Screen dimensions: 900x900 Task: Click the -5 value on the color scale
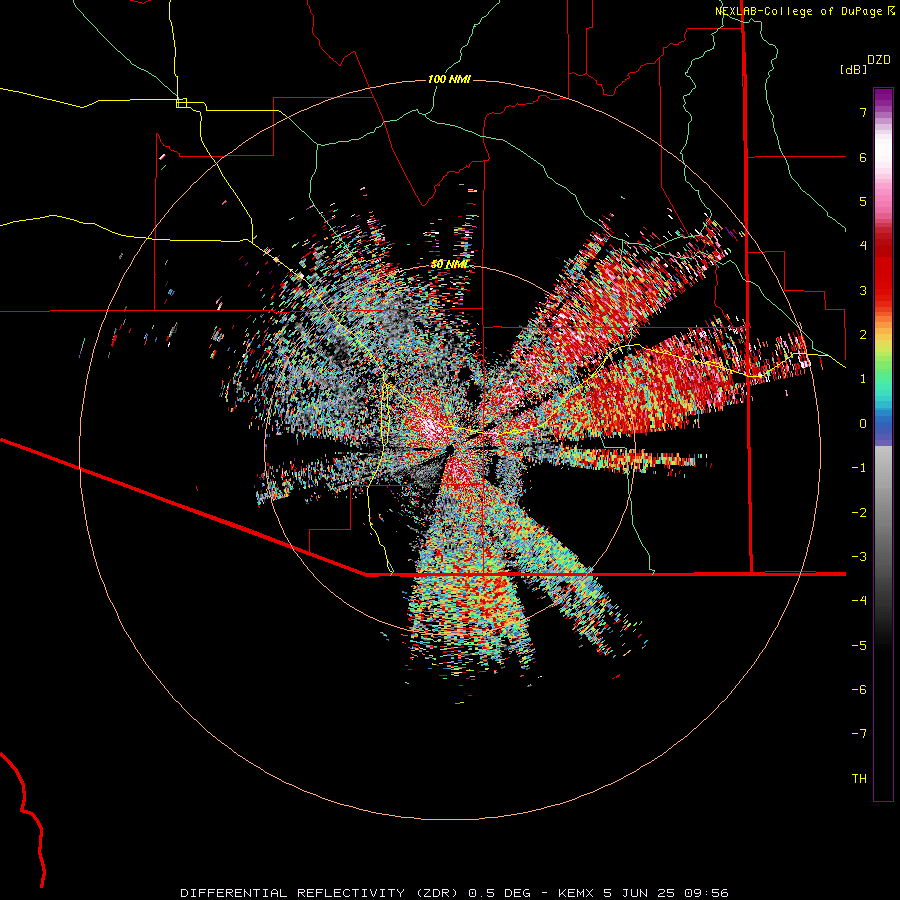tap(859, 646)
